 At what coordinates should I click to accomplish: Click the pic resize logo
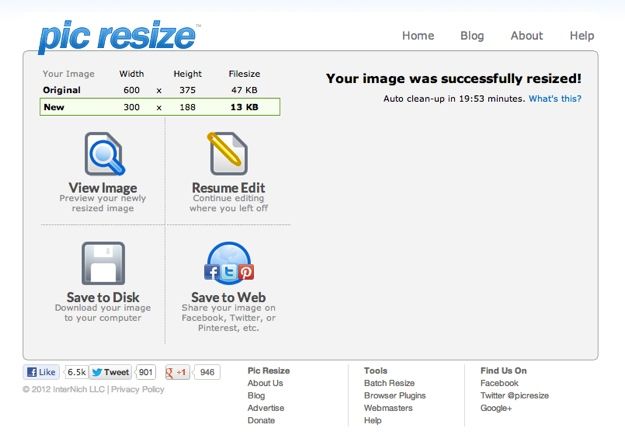coord(118,37)
